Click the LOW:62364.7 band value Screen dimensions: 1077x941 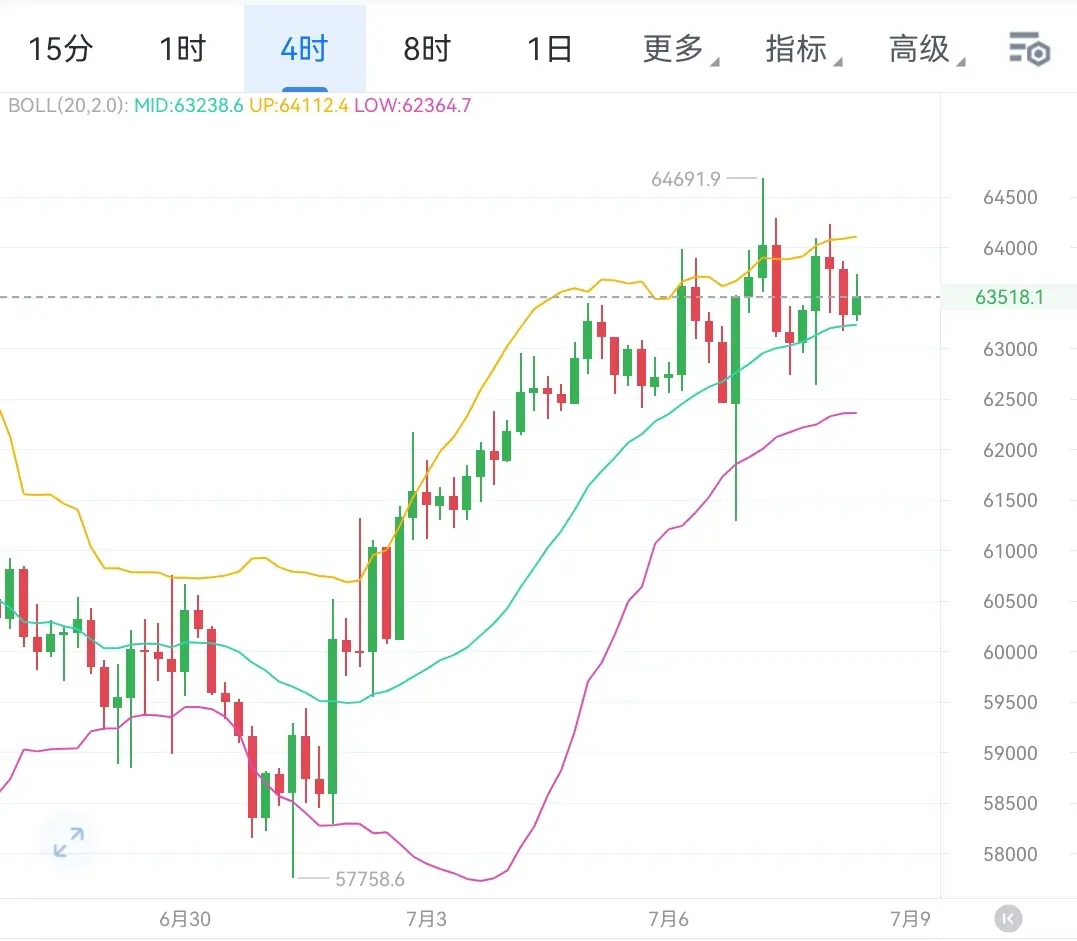click(x=413, y=106)
